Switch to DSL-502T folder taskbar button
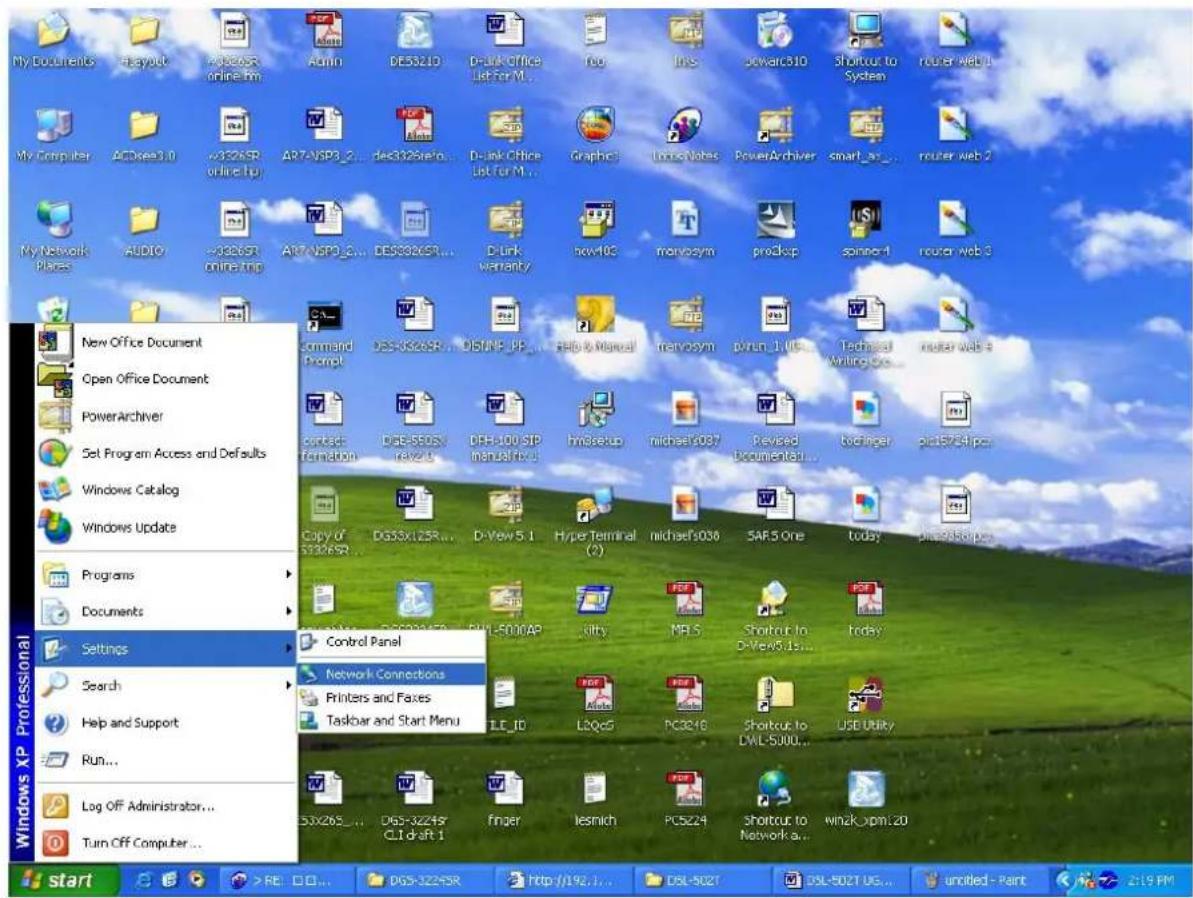 [x=701, y=880]
